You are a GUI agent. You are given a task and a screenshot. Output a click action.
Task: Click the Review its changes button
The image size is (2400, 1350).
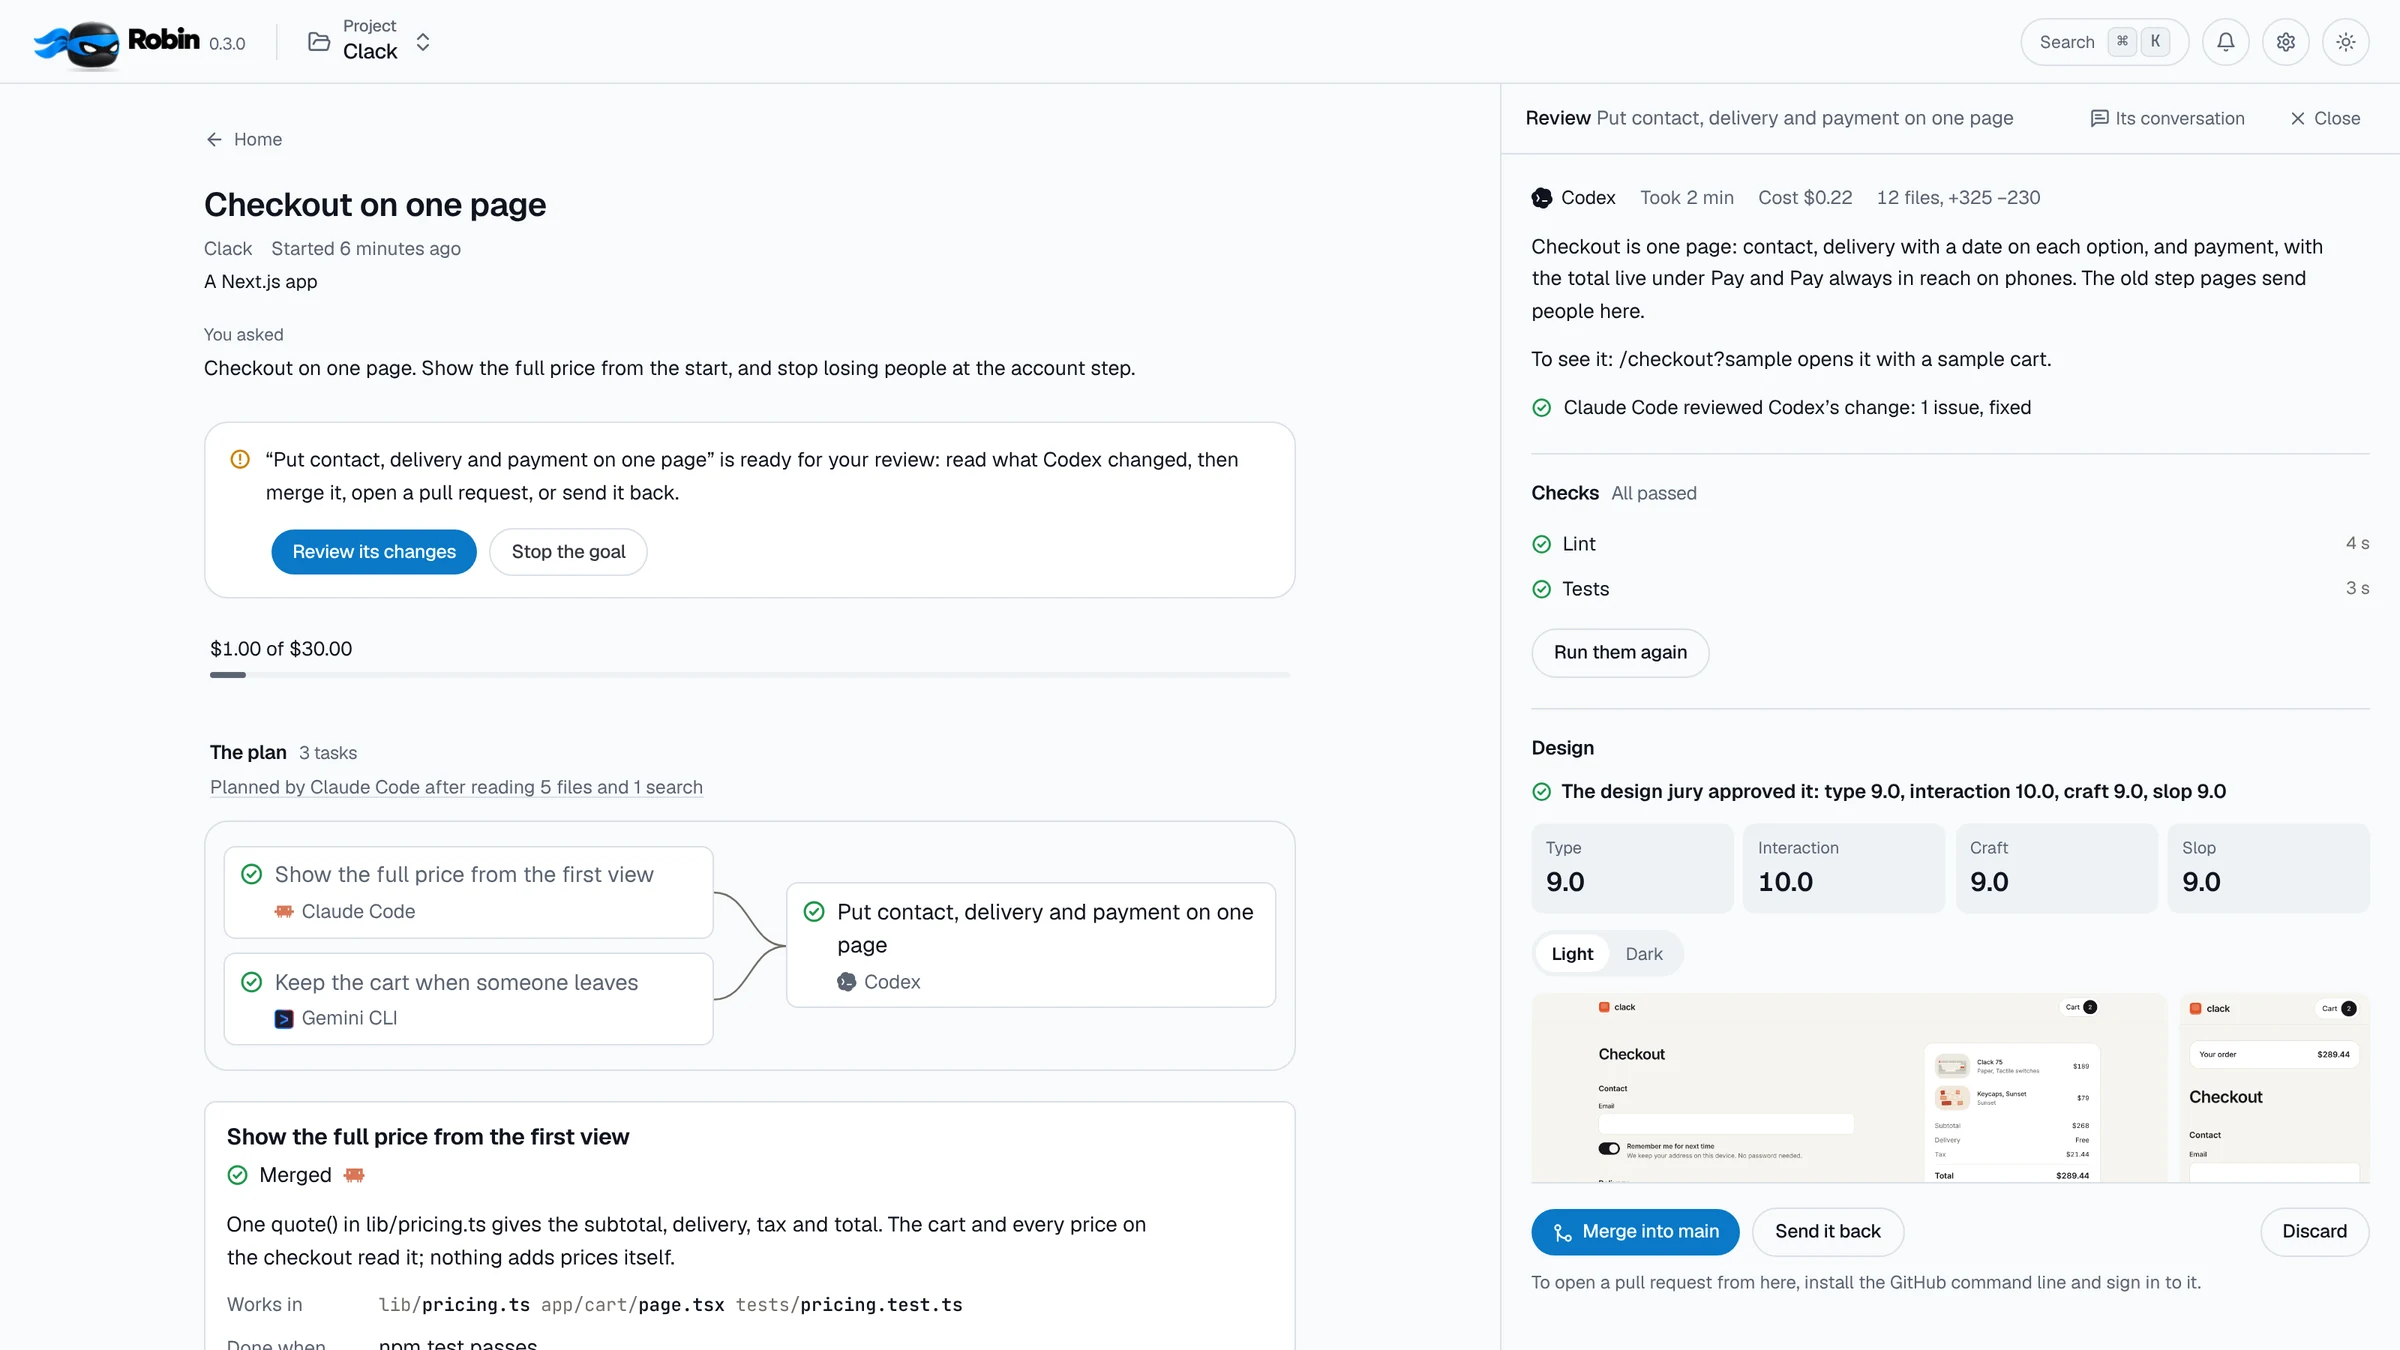click(374, 551)
